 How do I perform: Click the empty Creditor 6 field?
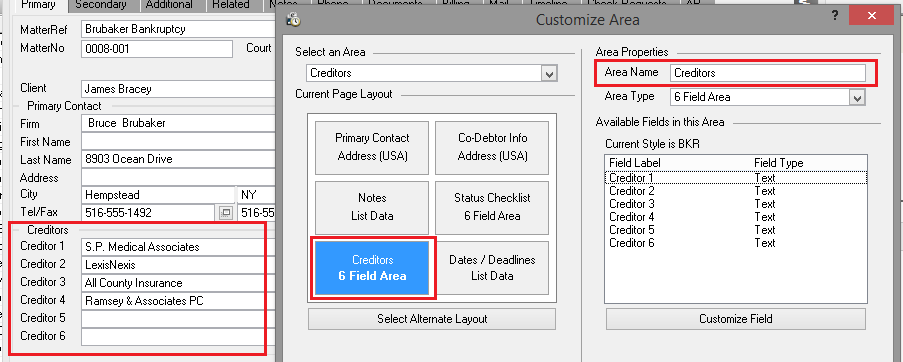coord(179,337)
